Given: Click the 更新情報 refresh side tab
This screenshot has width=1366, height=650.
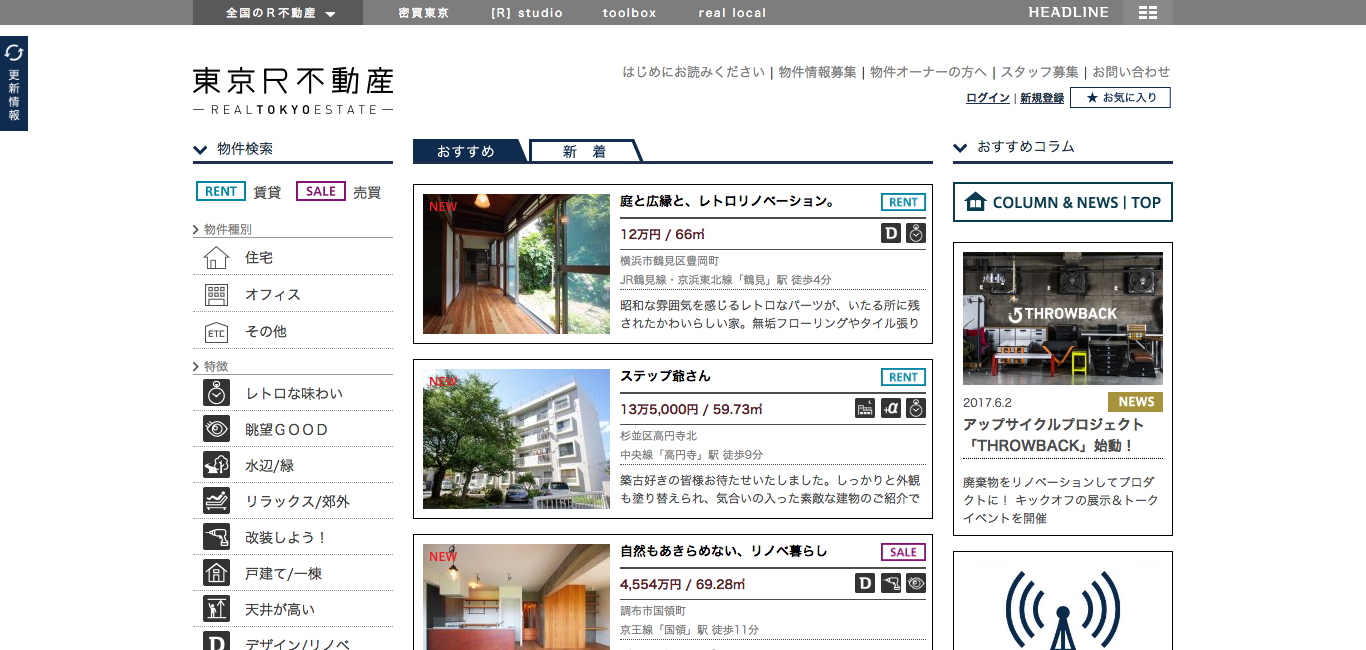Looking at the screenshot, I should [14, 83].
